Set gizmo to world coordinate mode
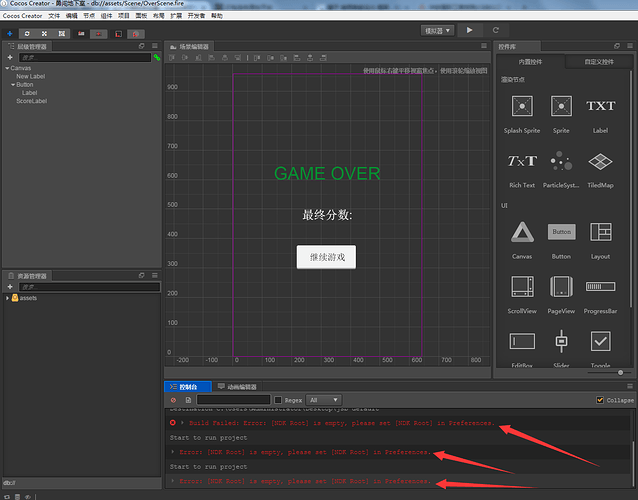Screen dimensions: 638x500 pyautogui.click(x=135, y=34)
